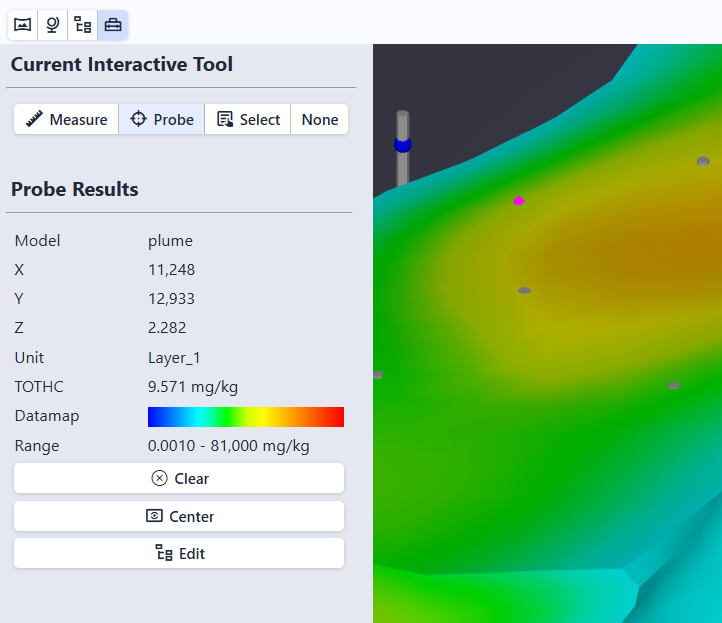
Task: Click the X coordinate value 11,248
Action: tap(171, 269)
